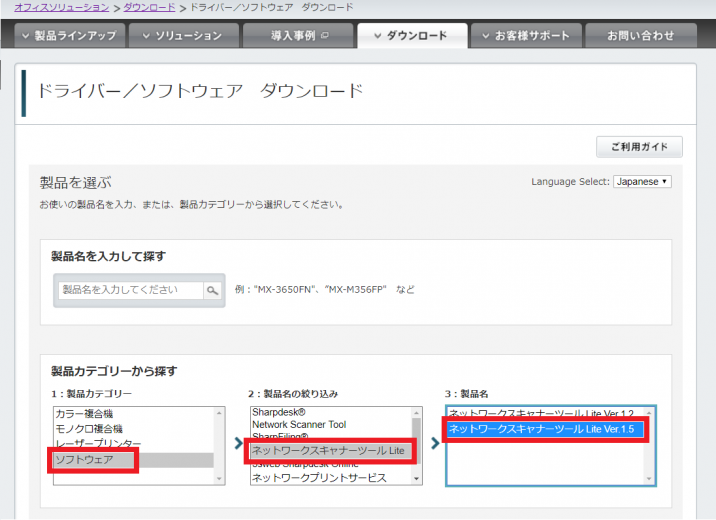Select the ダウンロード tab
Image resolution: width=716 pixels, height=520 pixels.
click(x=413, y=36)
